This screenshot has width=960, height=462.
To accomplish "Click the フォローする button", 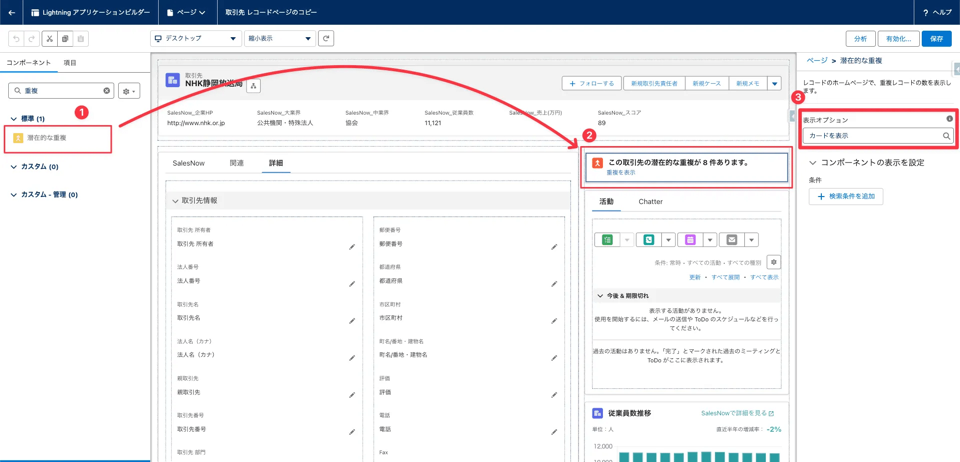I will click(591, 84).
